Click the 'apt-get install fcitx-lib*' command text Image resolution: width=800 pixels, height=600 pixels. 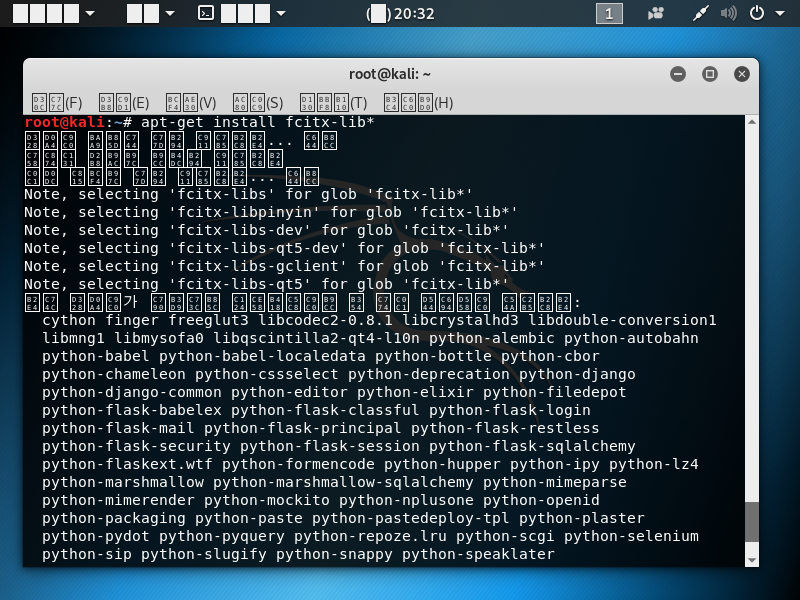(x=258, y=122)
